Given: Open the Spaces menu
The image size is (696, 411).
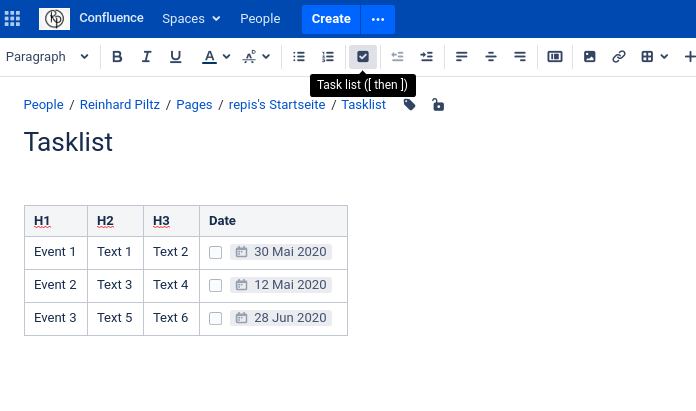Looking at the screenshot, I should pos(191,19).
